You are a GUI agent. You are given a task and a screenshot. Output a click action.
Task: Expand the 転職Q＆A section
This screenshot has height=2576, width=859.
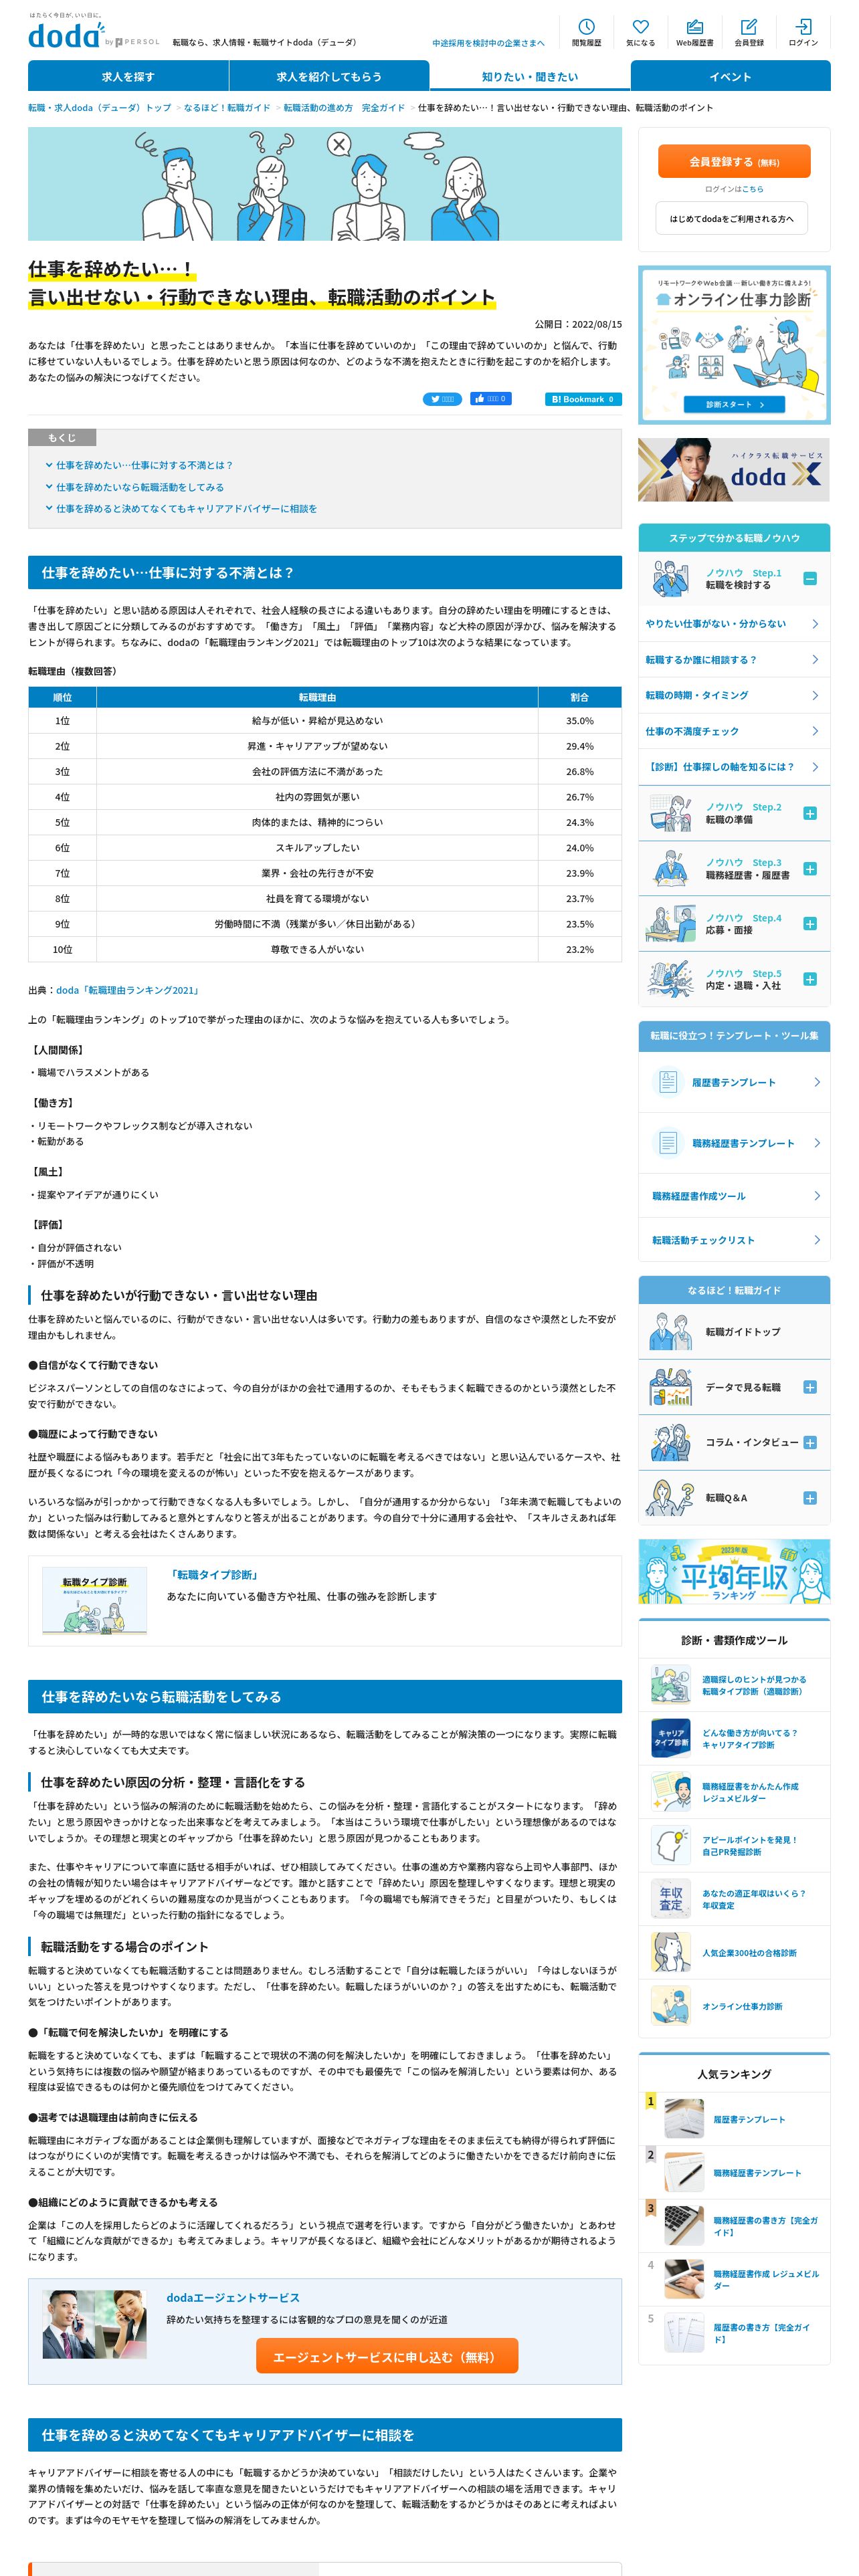click(810, 1498)
